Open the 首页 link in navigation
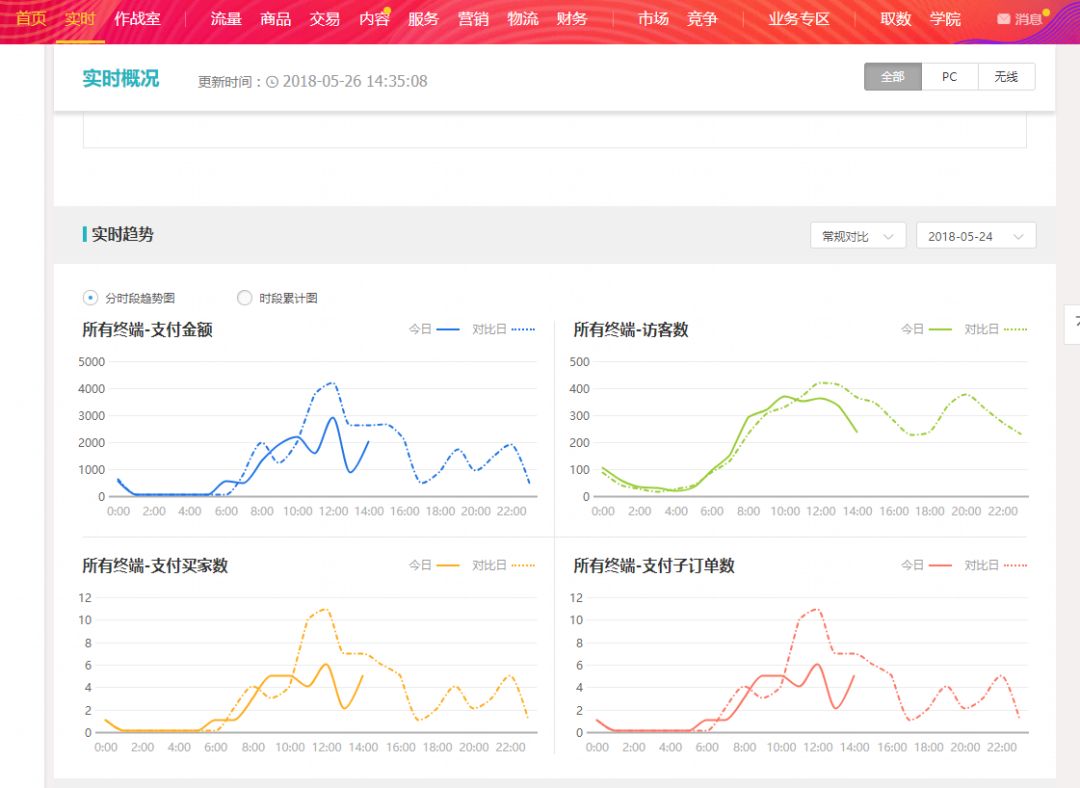 click(31, 19)
